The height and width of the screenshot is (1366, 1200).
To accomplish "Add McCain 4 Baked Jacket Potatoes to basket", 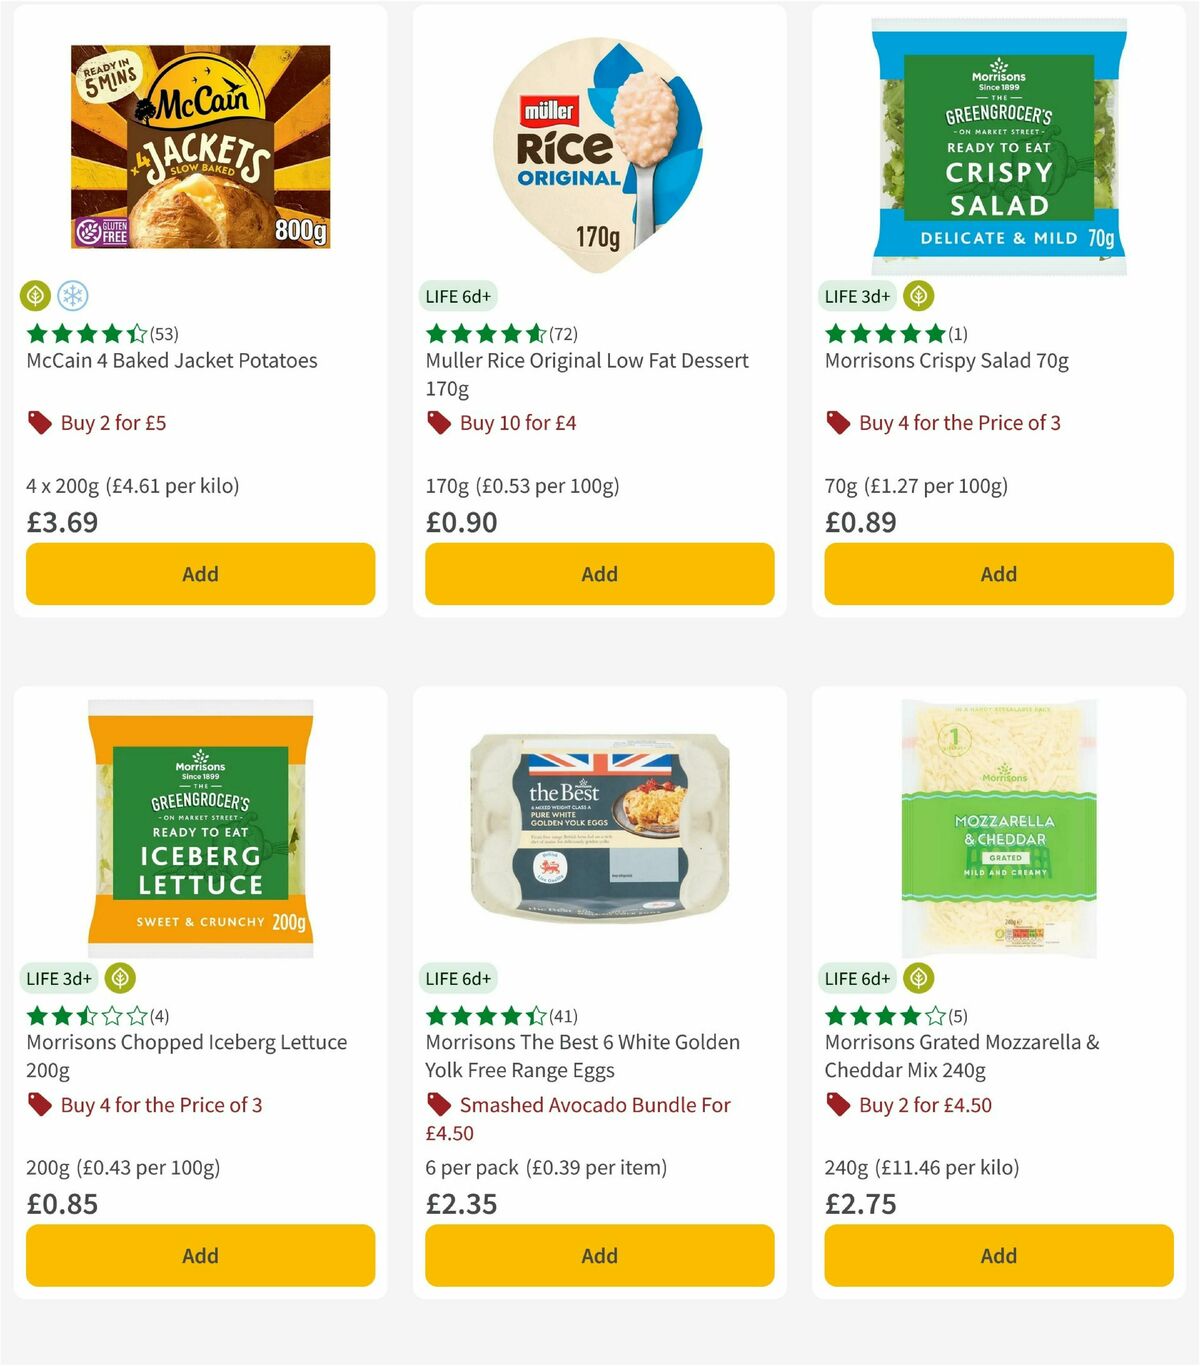I will point(200,573).
